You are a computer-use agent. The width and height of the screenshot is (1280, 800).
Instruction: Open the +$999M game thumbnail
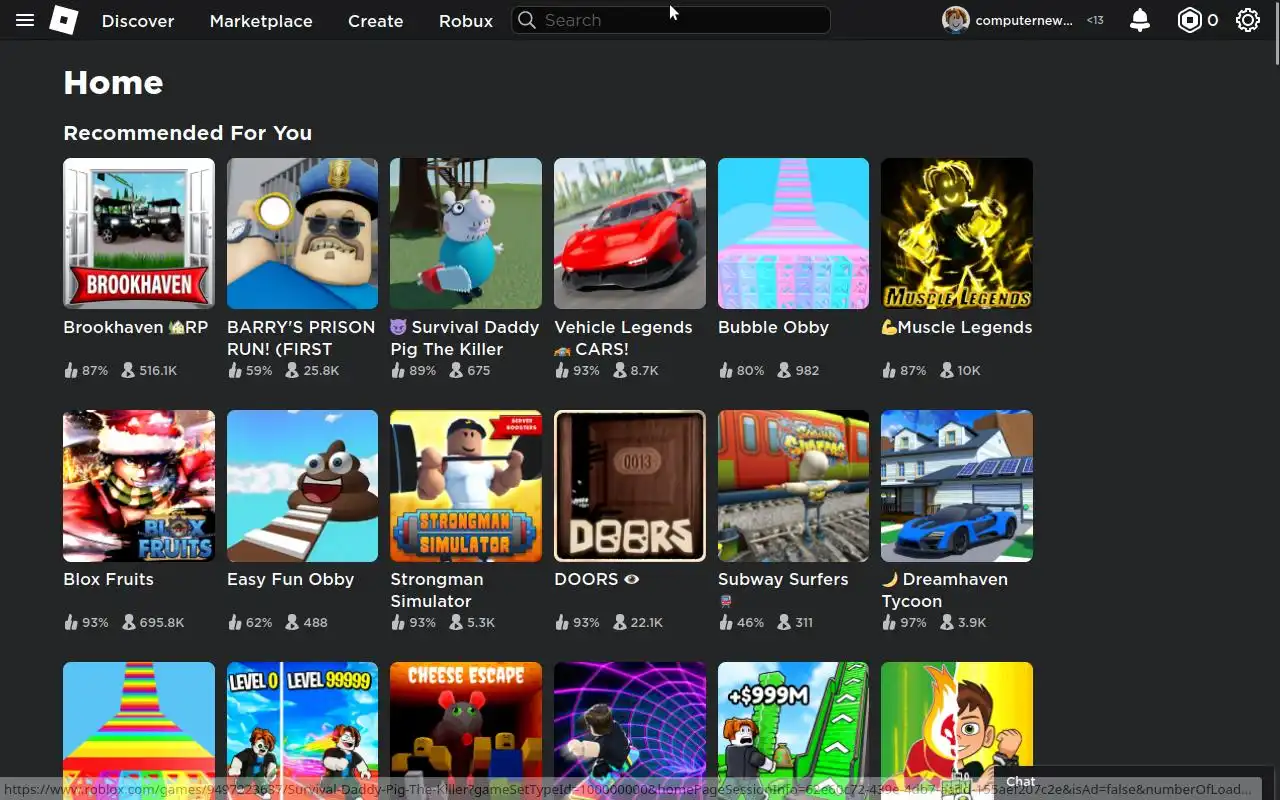click(793, 731)
